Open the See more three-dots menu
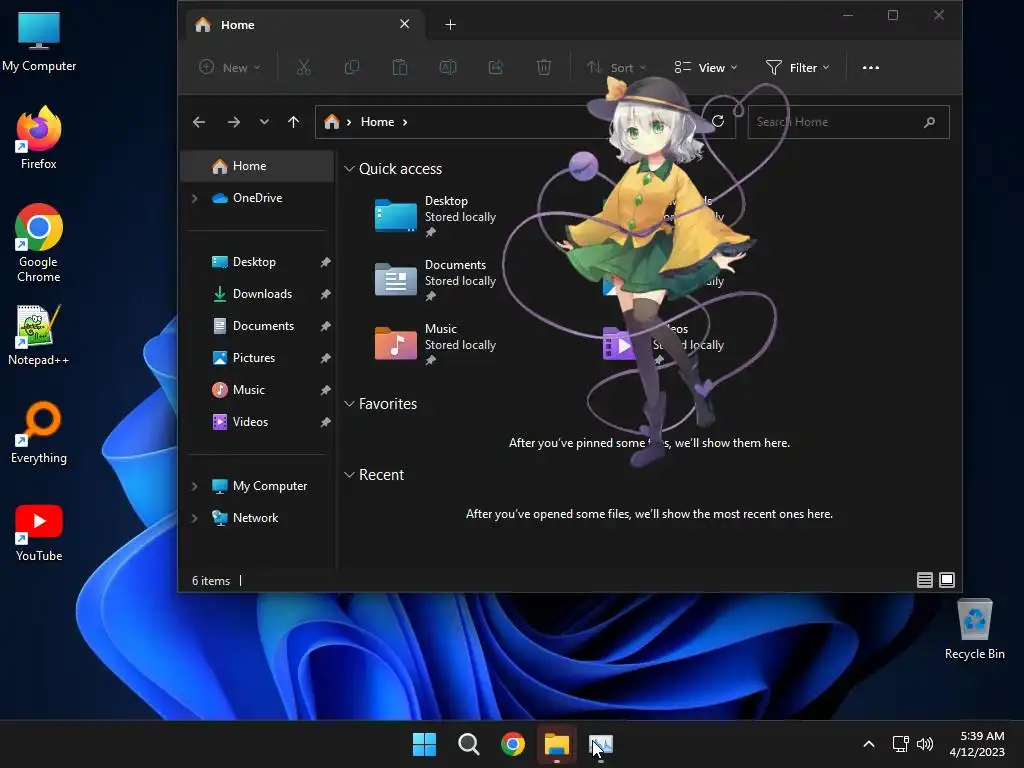This screenshot has height=768, width=1024. pyautogui.click(x=871, y=67)
